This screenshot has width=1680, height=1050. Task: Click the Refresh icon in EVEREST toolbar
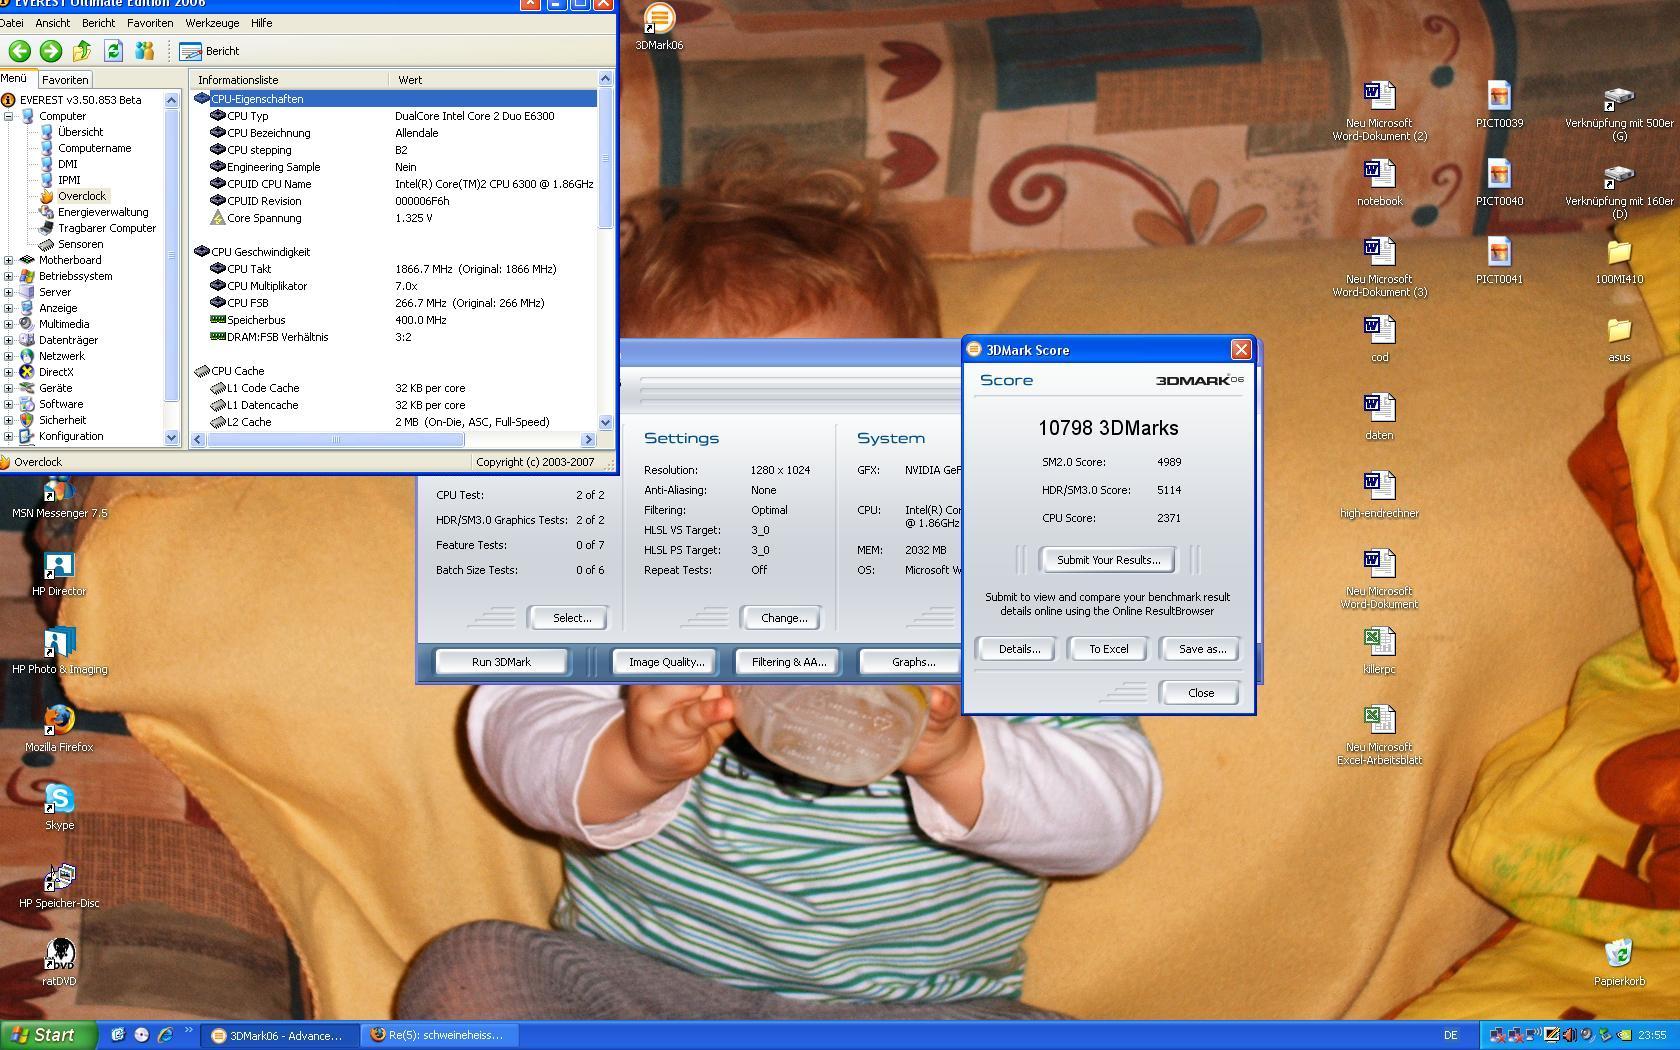pyautogui.click(x=113, y=50)
